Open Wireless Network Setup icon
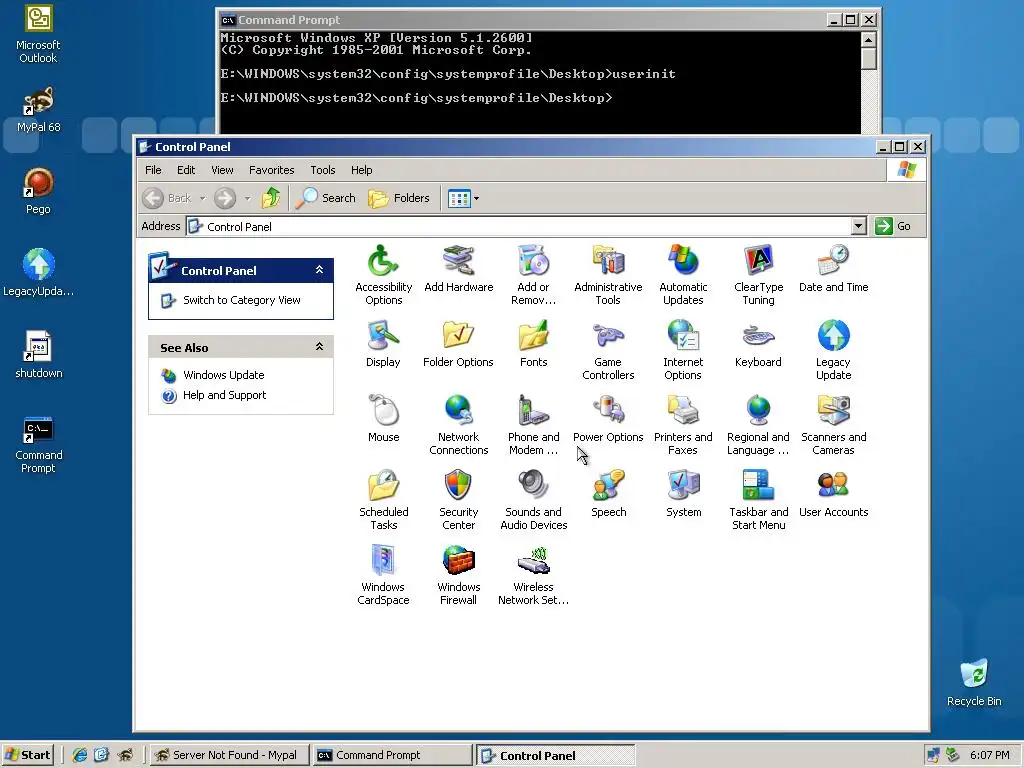1024x768 pixels. pos(534,575)
